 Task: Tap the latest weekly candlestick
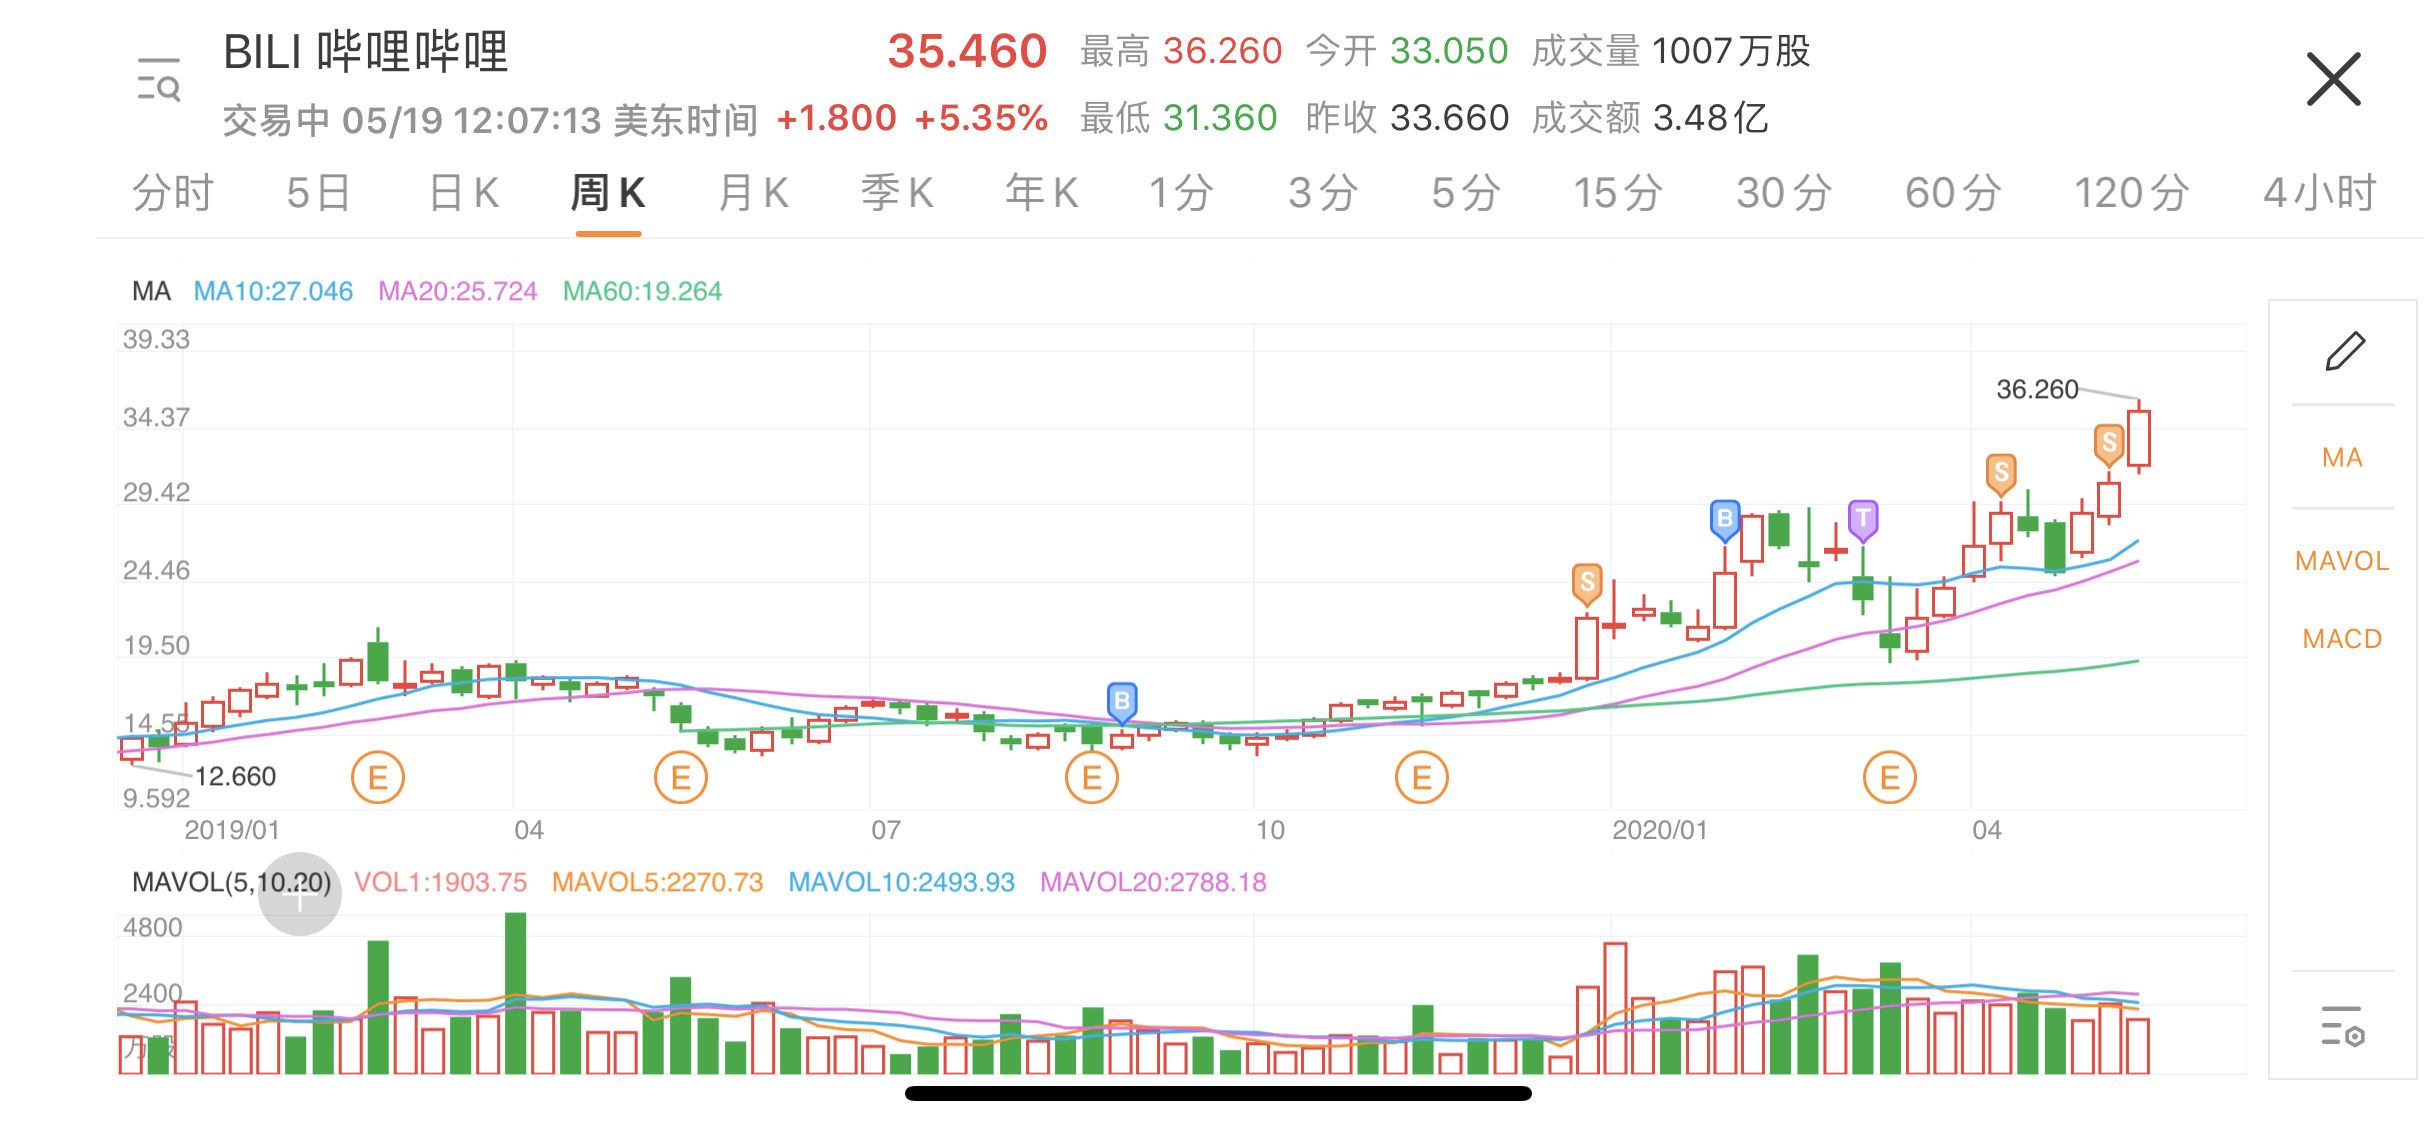(x=2139, y=437)
